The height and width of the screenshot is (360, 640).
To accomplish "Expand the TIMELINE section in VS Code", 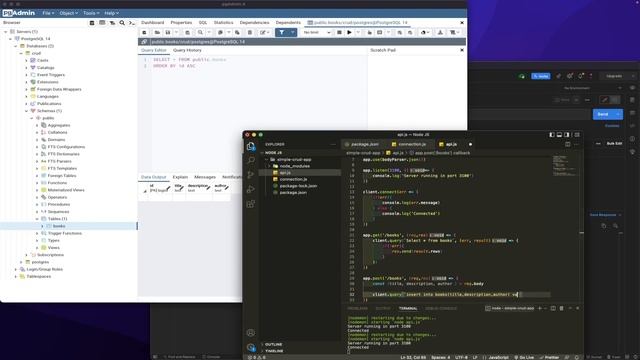I will pos(274,351).
